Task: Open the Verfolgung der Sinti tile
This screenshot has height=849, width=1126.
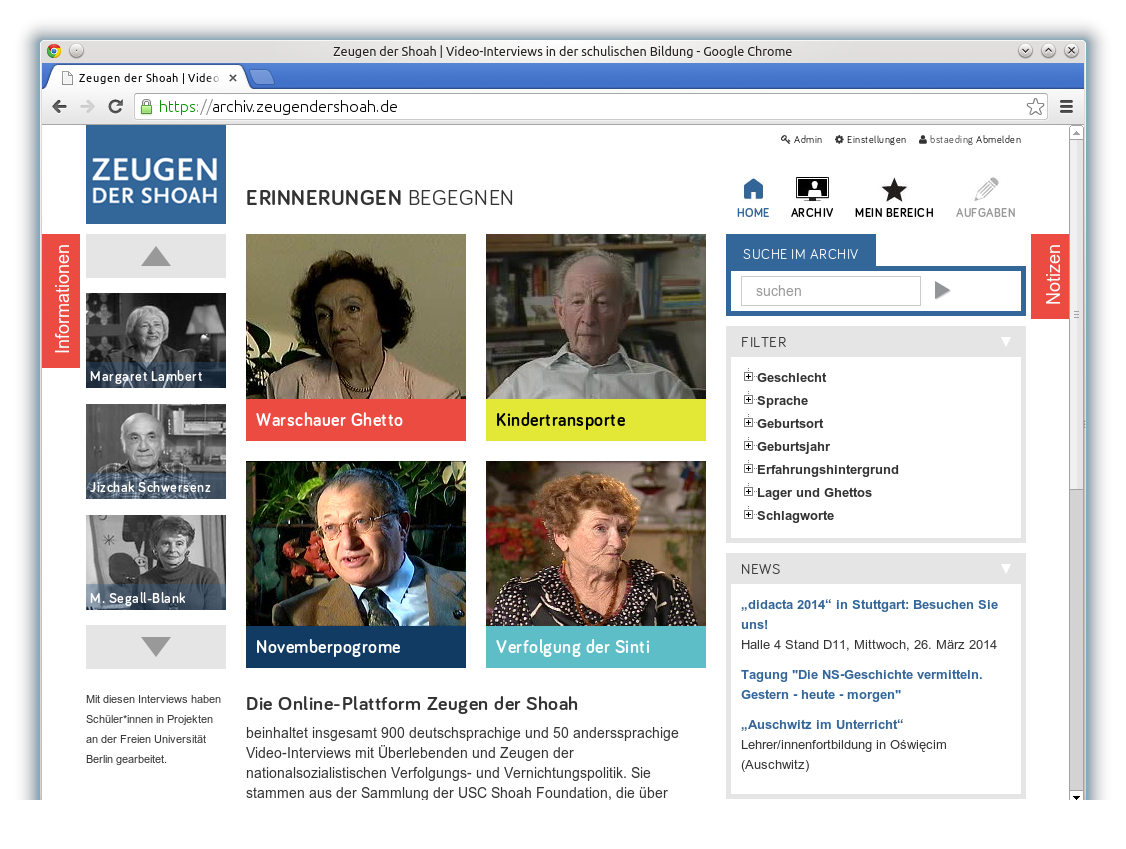Action: click(595, 564)
